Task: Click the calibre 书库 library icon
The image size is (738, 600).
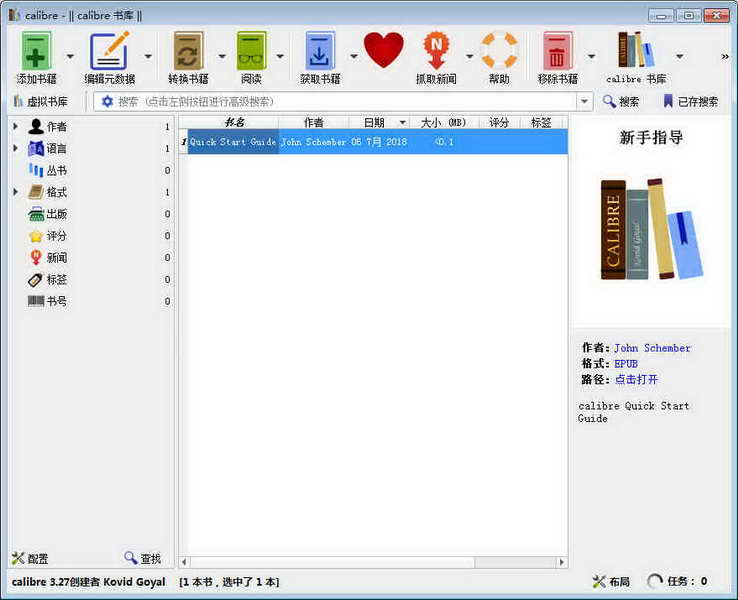Action: [636, 50]
